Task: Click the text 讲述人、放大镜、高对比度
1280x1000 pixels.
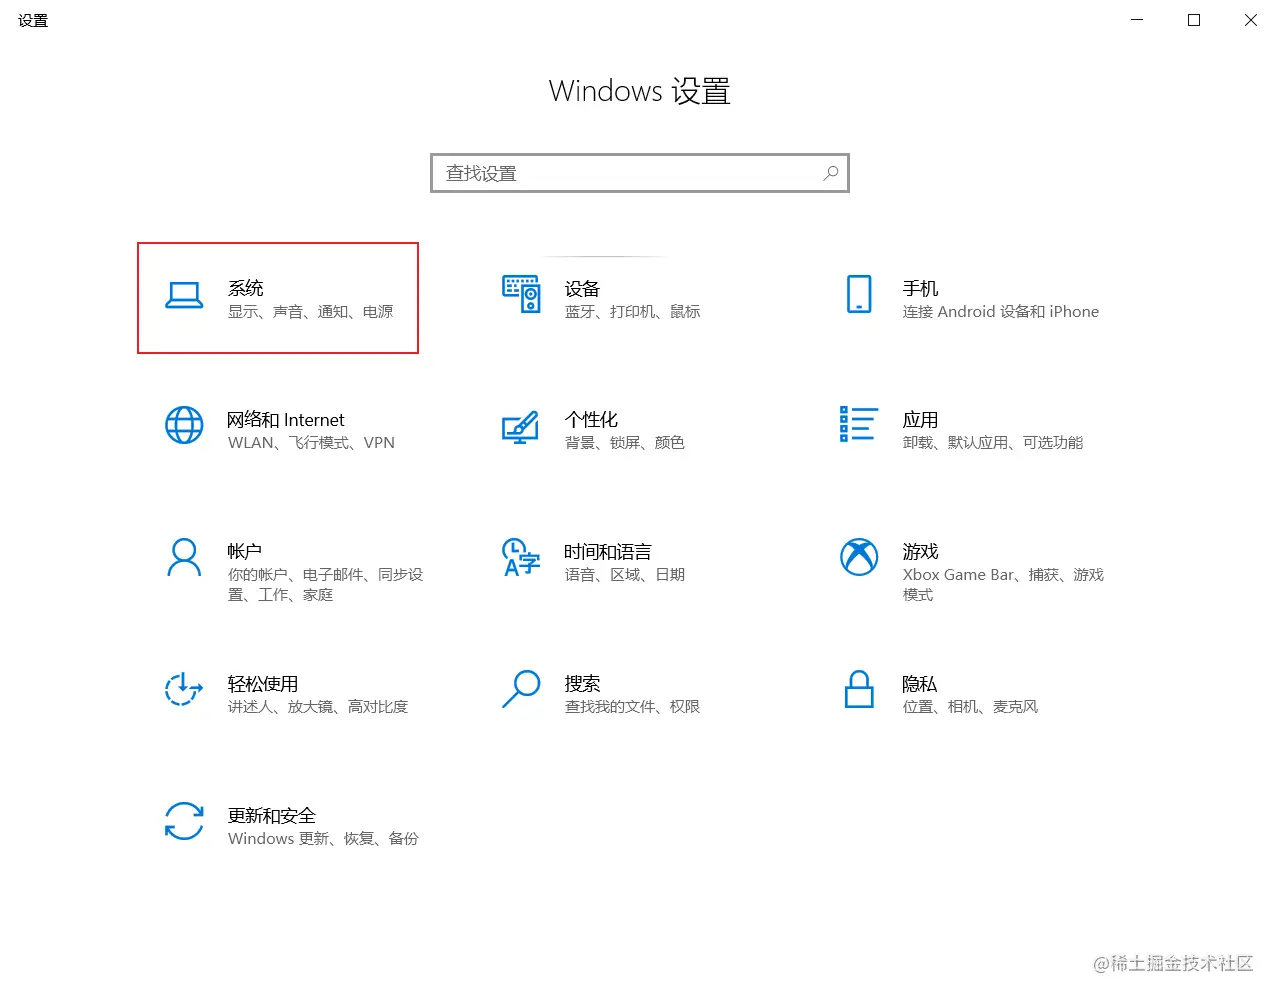Action: (x=318, y=707)
